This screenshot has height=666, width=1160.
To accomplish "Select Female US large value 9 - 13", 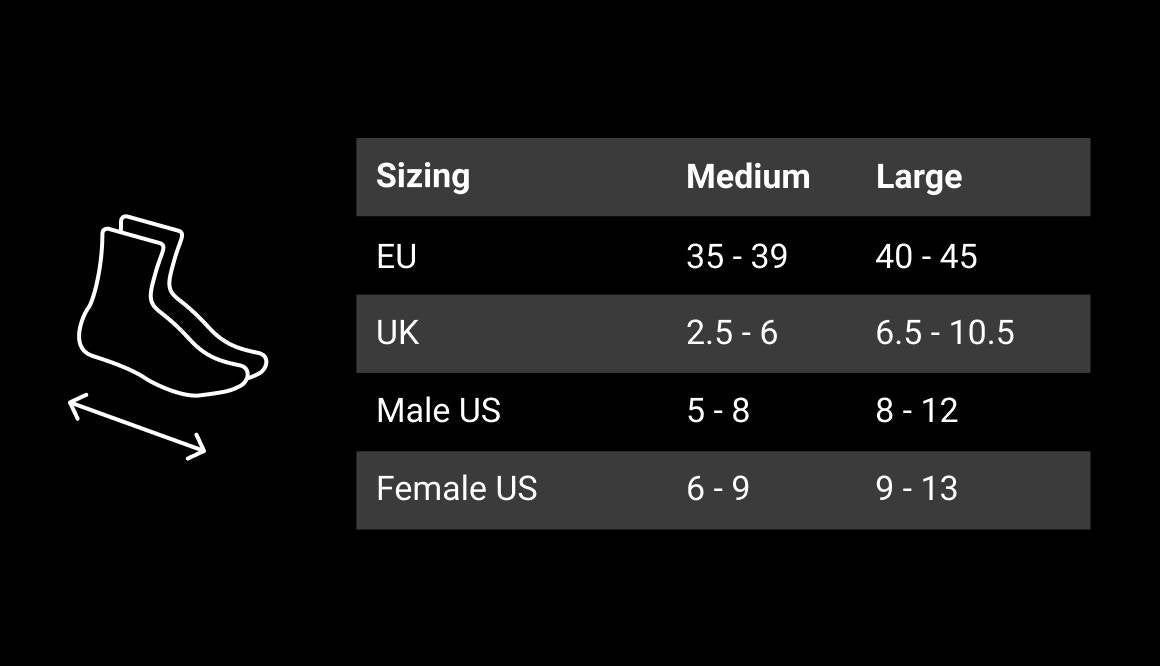I will (917, 488).
